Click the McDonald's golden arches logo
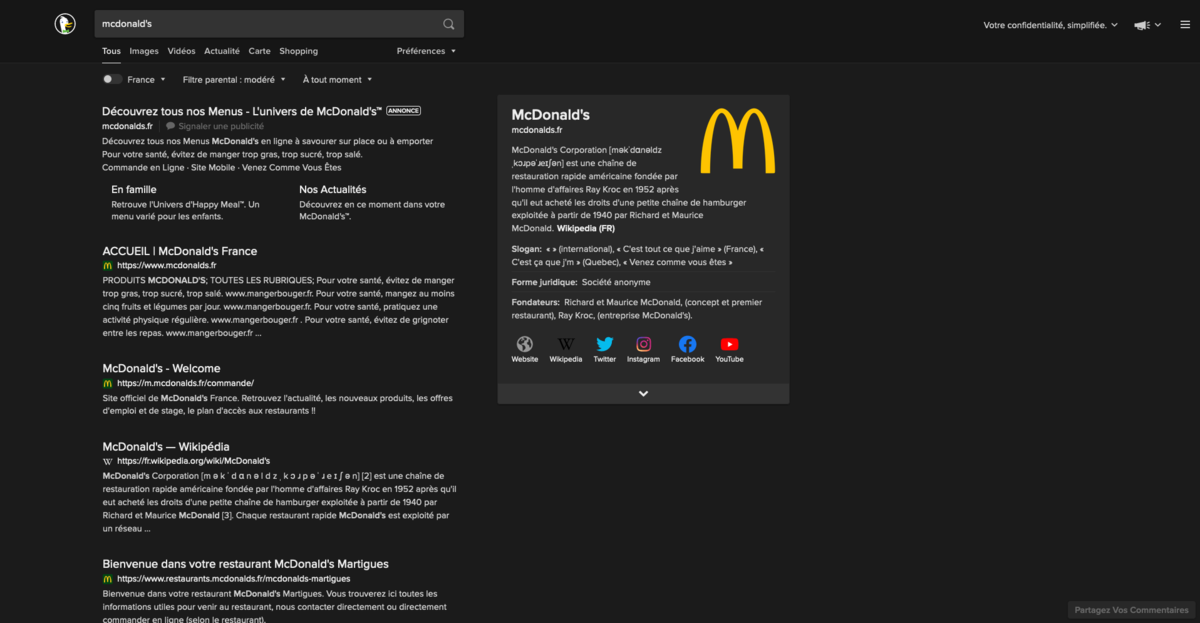Viewport: 1200px width, 623px height. click(x=738, y=141)
